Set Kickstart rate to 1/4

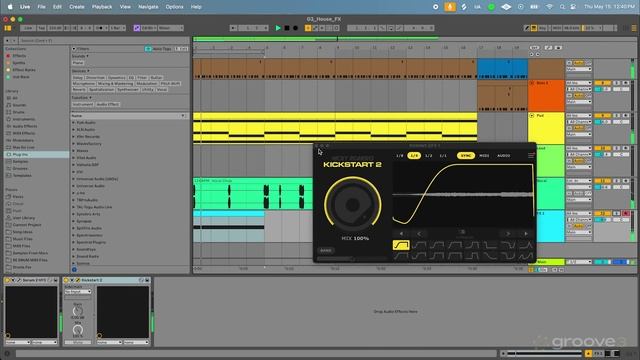(414, 156)
